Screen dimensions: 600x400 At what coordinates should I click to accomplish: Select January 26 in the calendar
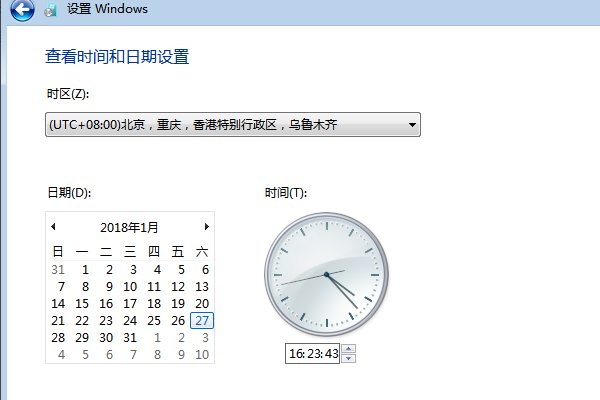(x=178, y=321)
